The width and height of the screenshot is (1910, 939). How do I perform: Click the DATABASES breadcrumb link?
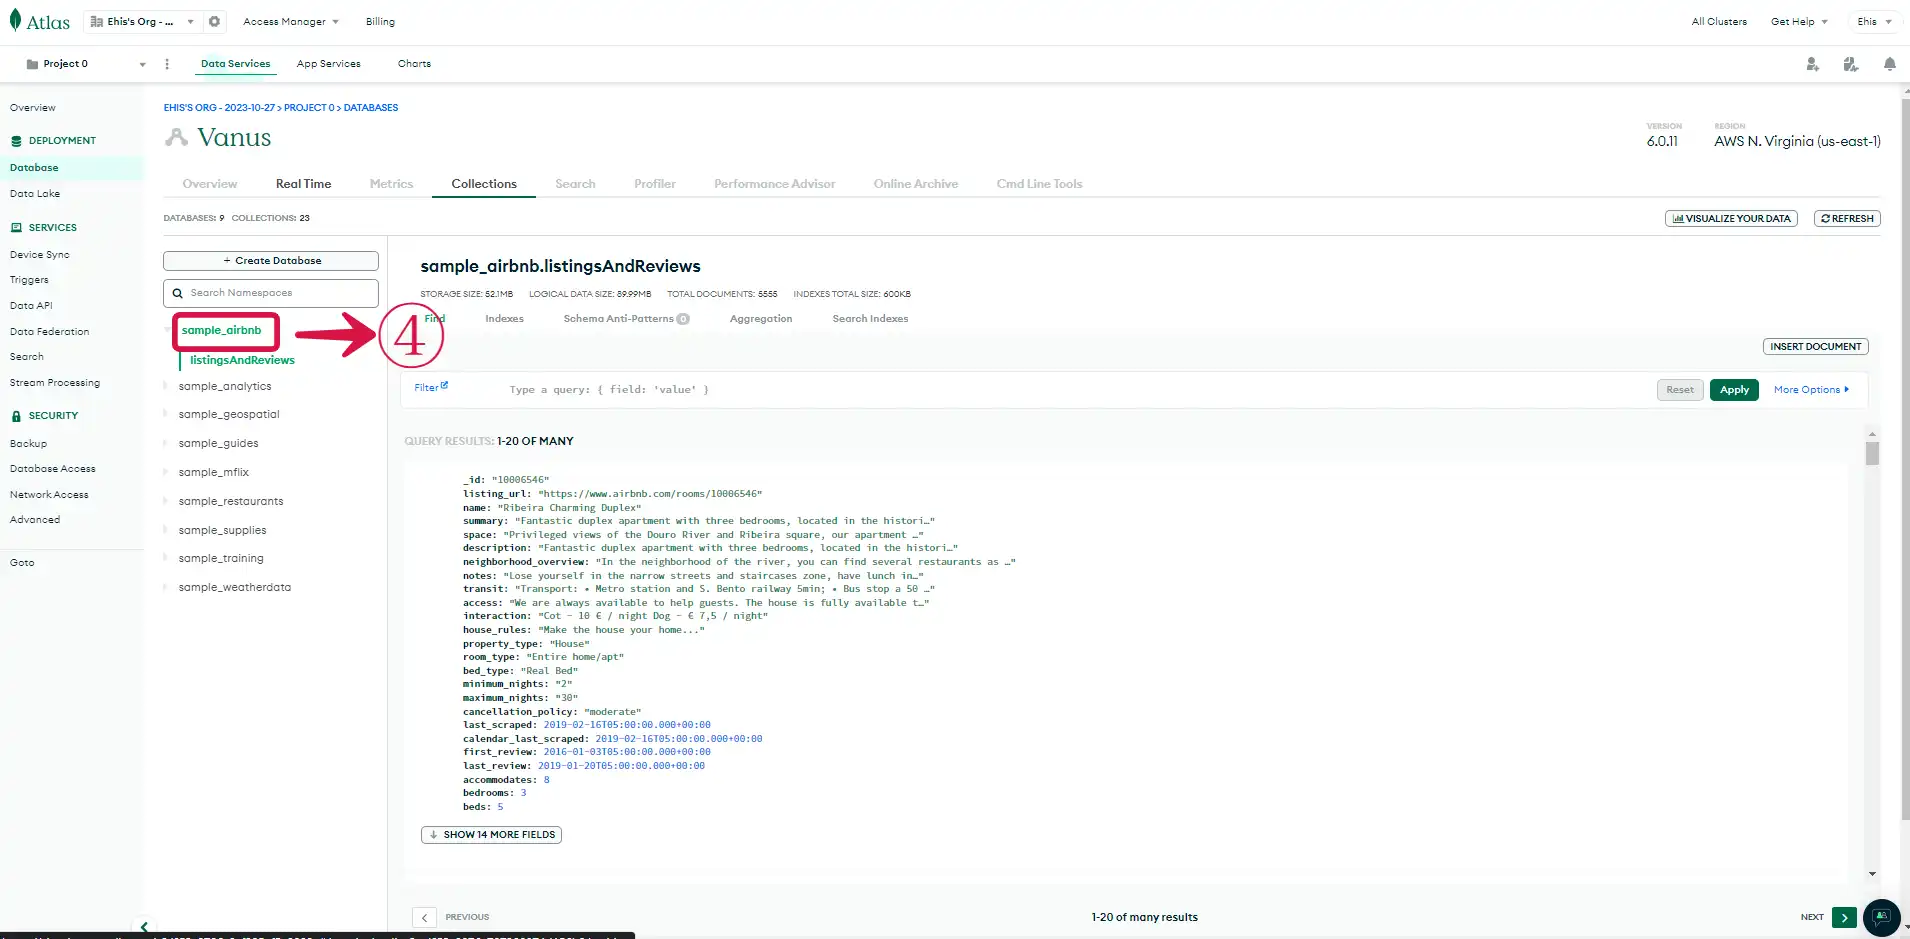371,108
